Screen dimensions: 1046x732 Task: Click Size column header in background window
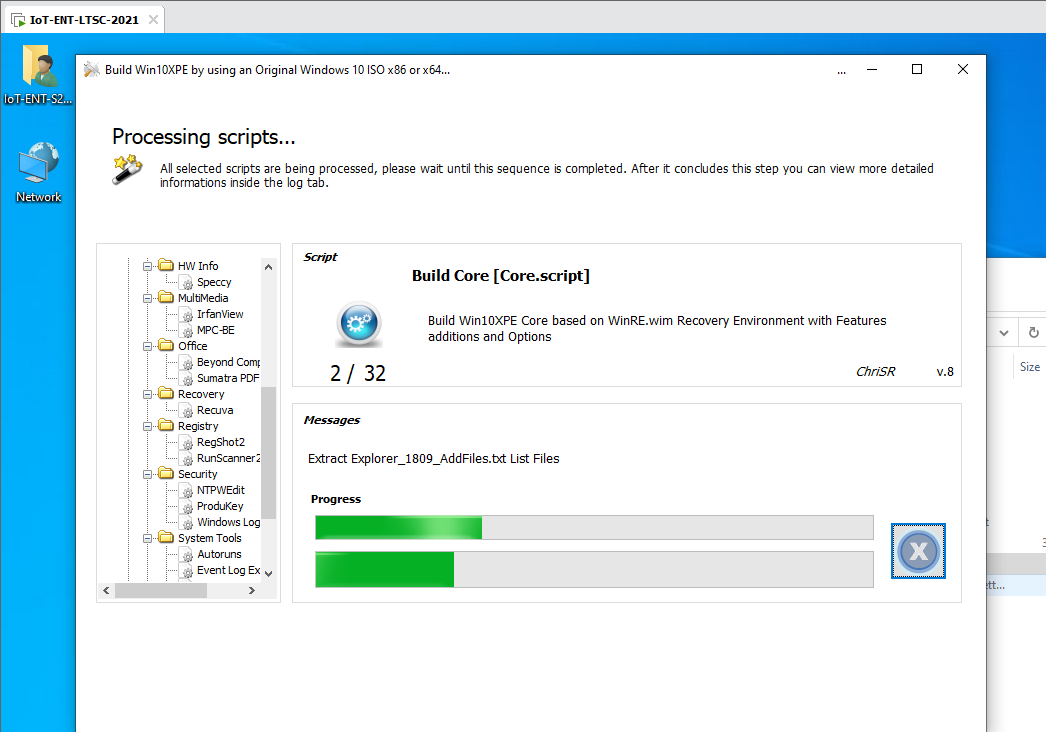coord(1029,367)
